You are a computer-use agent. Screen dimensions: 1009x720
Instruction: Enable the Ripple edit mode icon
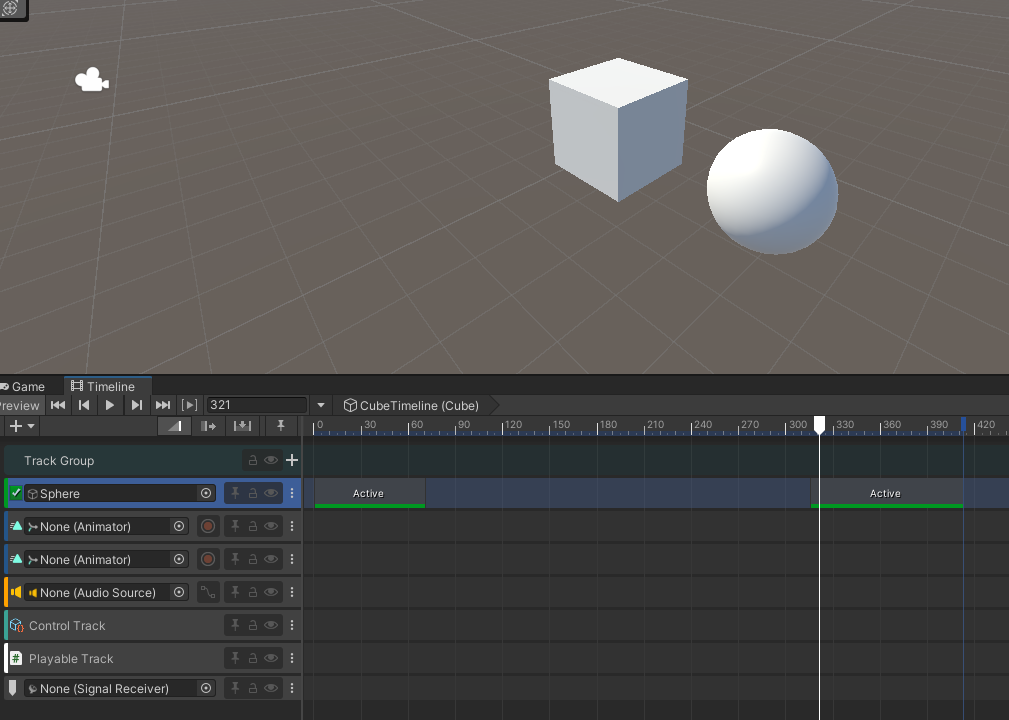pos(209,426)
